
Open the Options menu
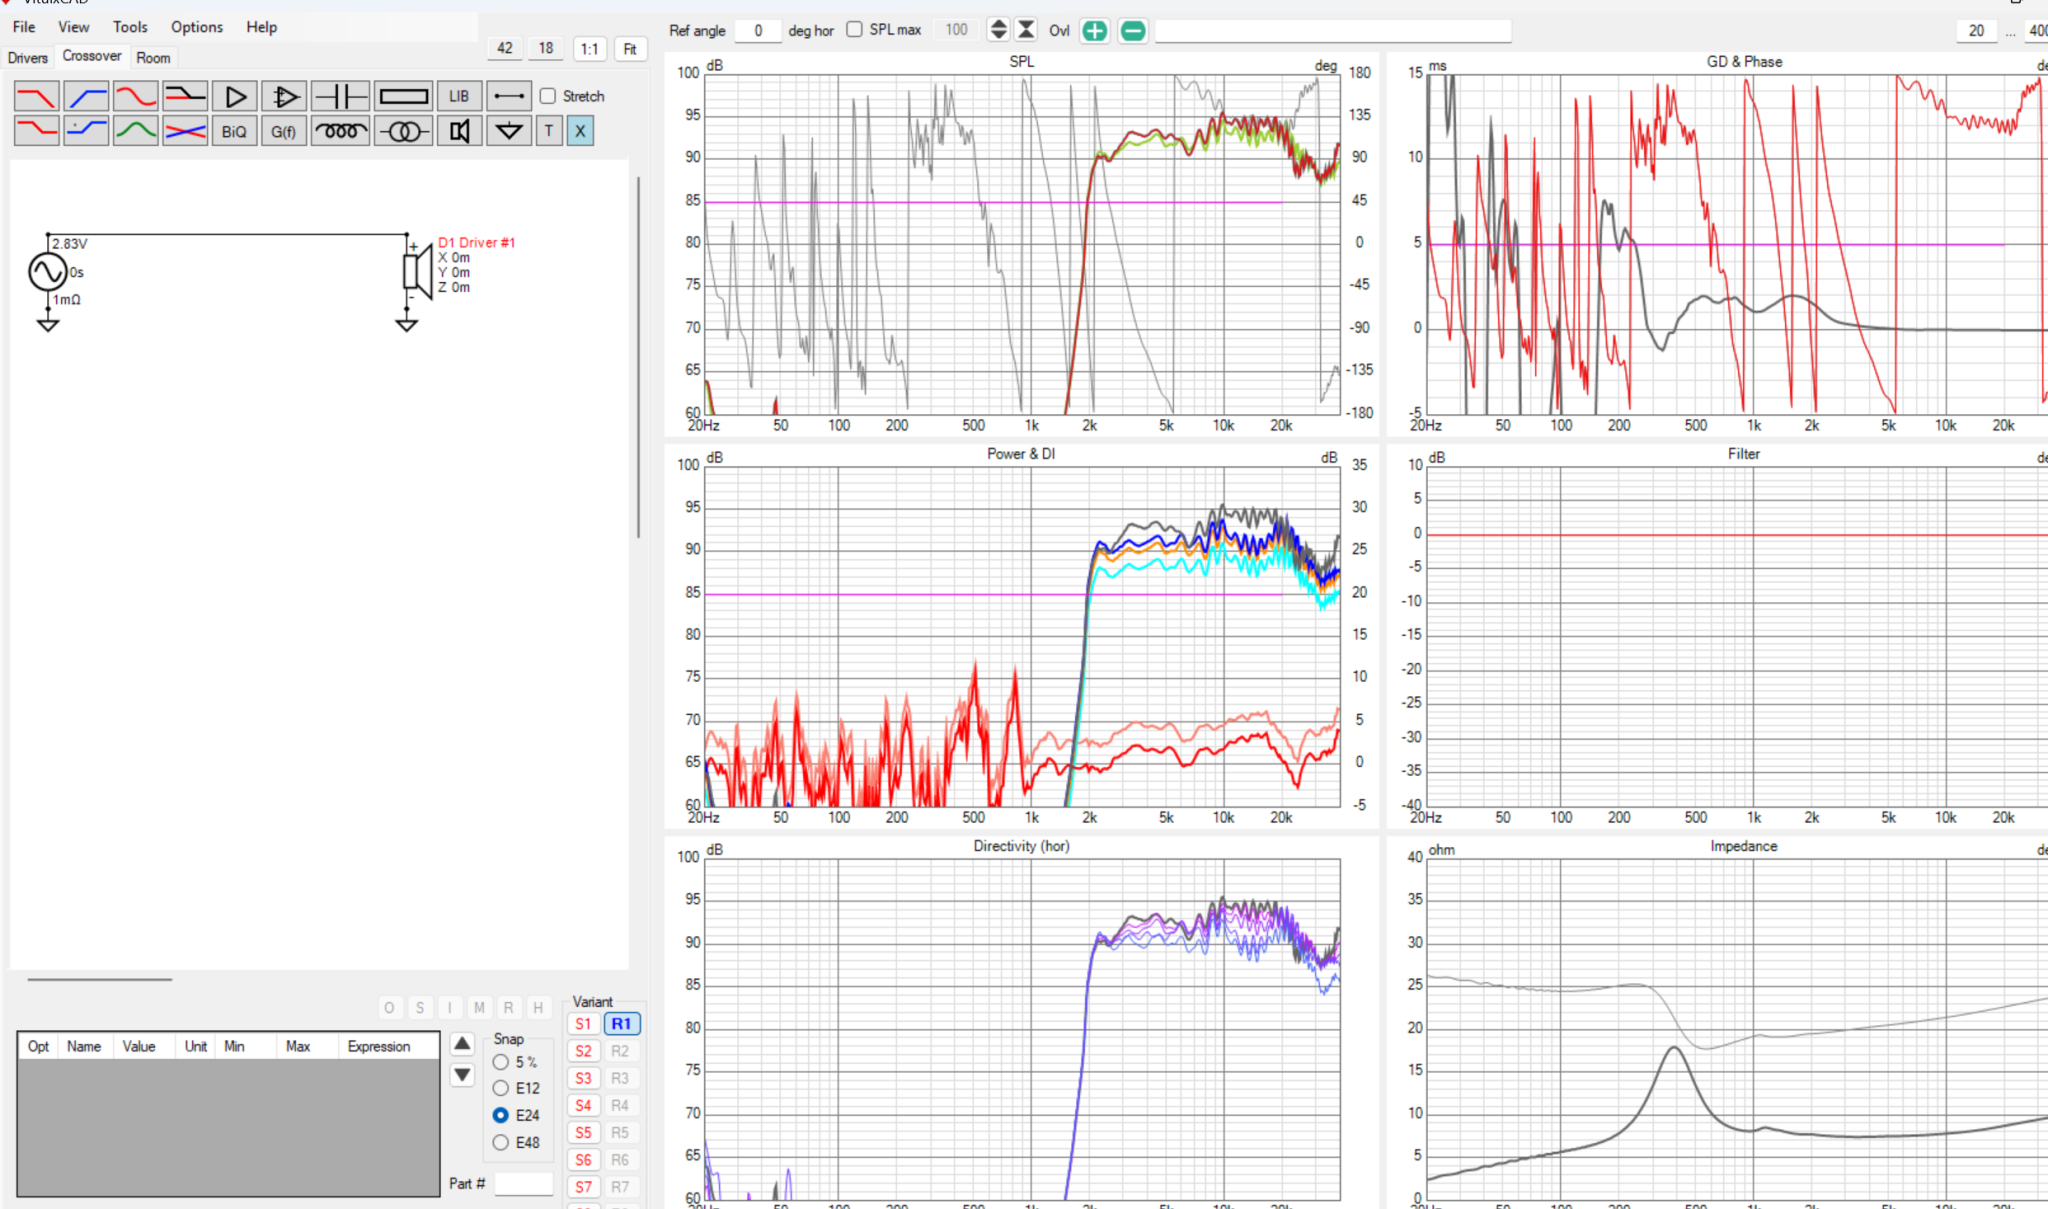pyautogui.click(x=197, y=27)
